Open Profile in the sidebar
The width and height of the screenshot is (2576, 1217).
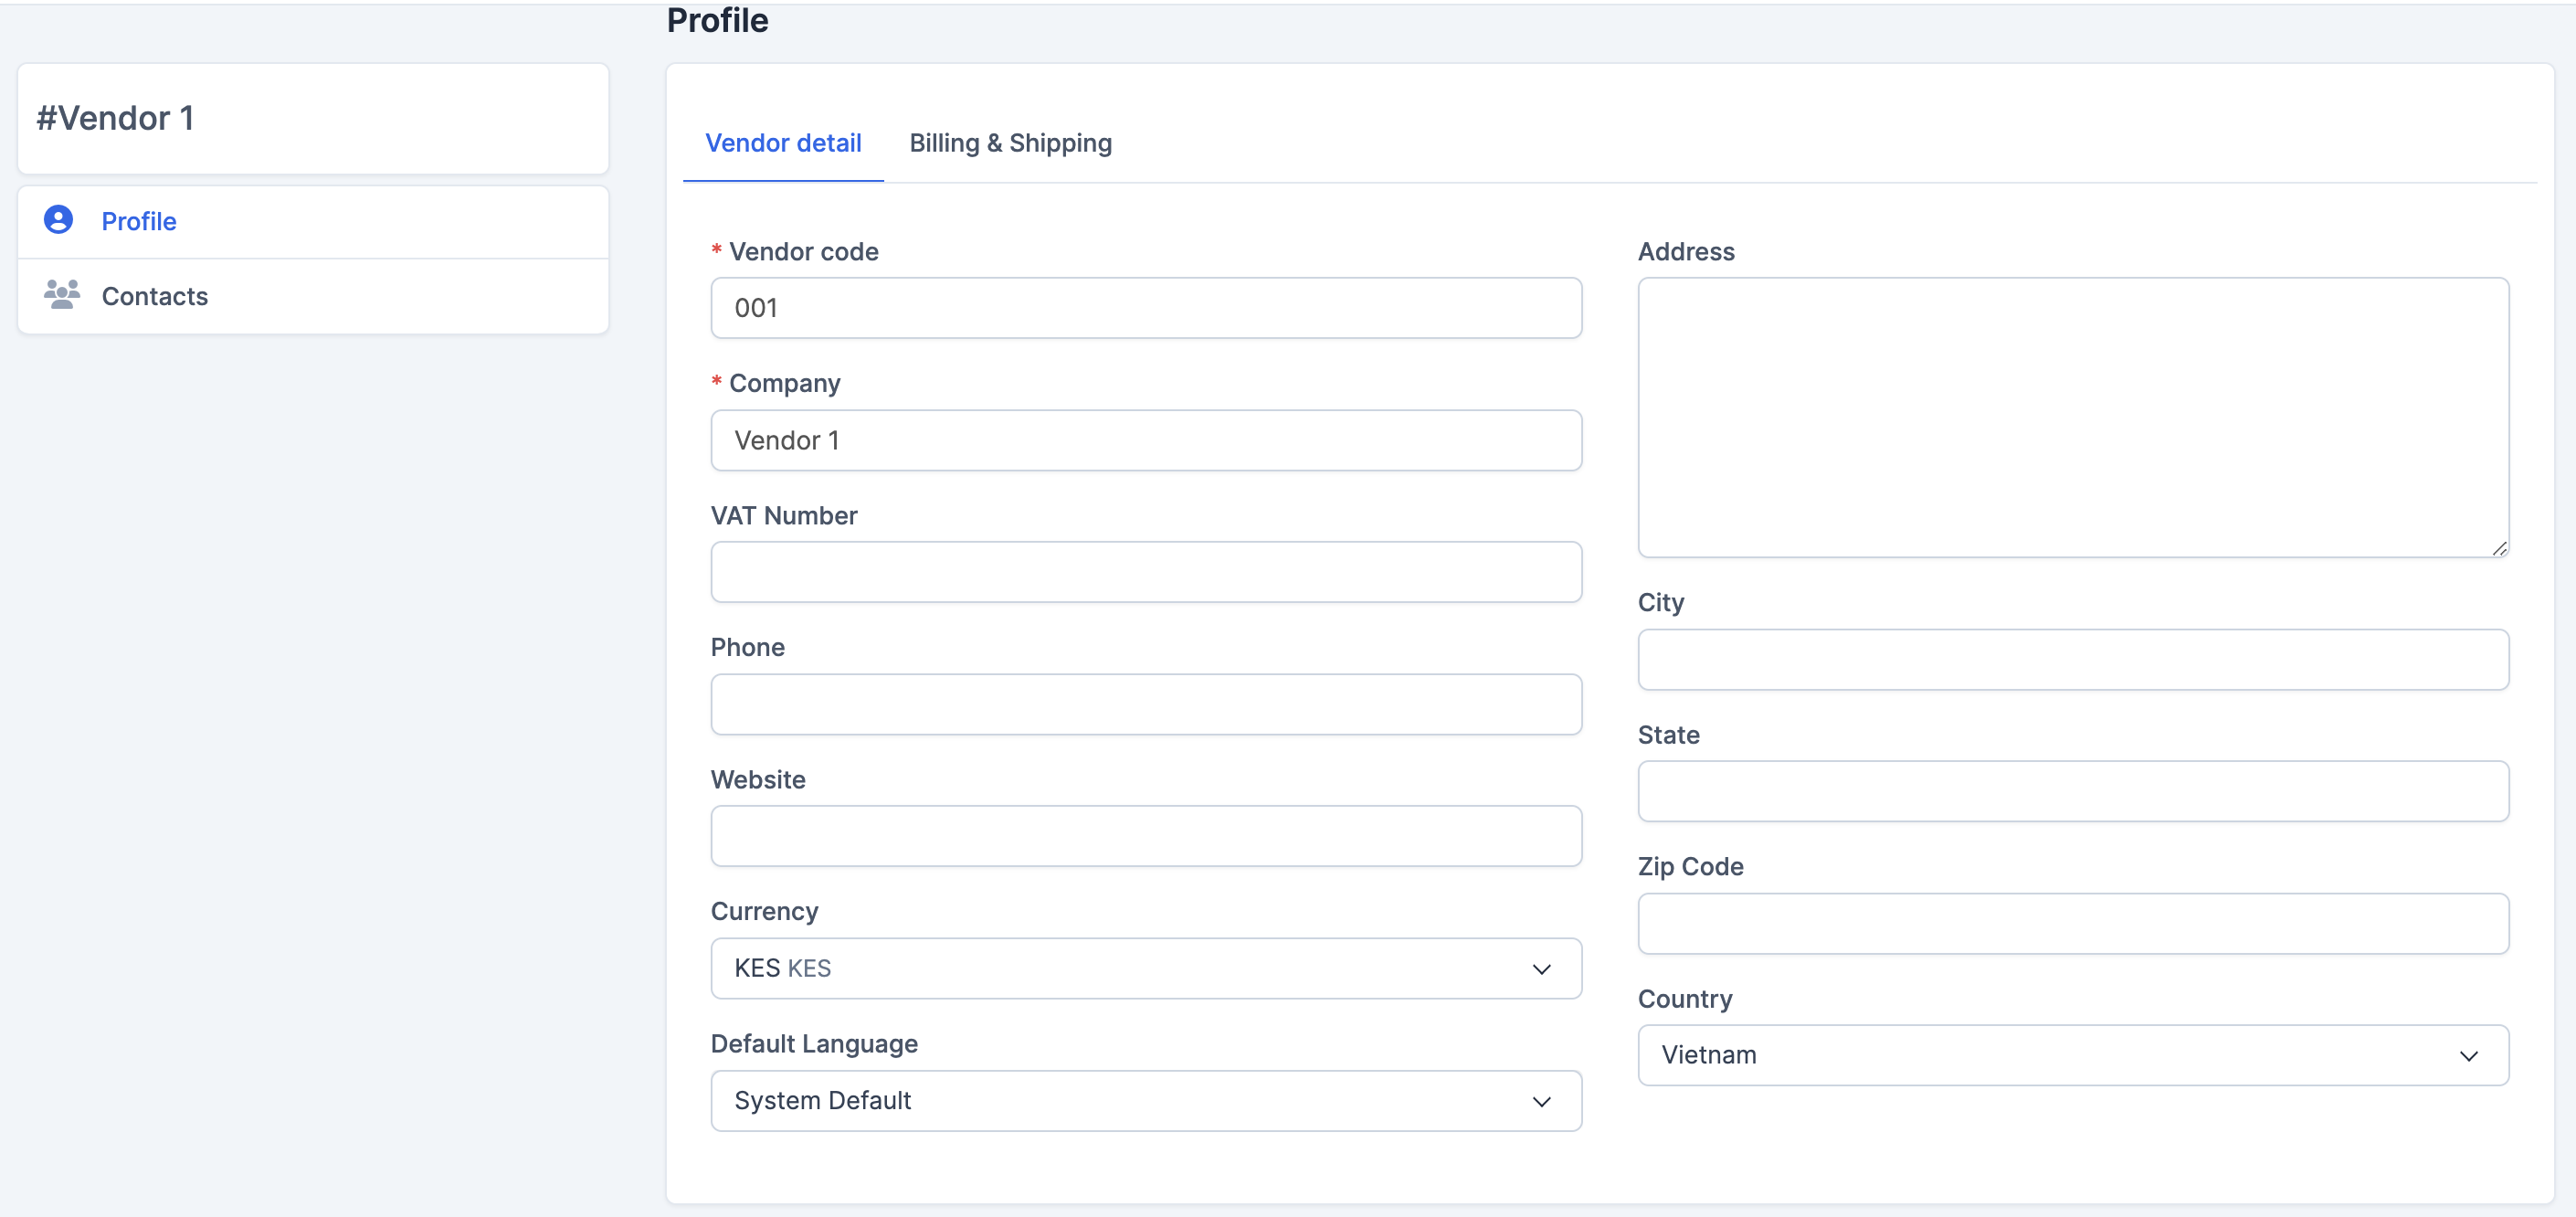coord(139,221)
